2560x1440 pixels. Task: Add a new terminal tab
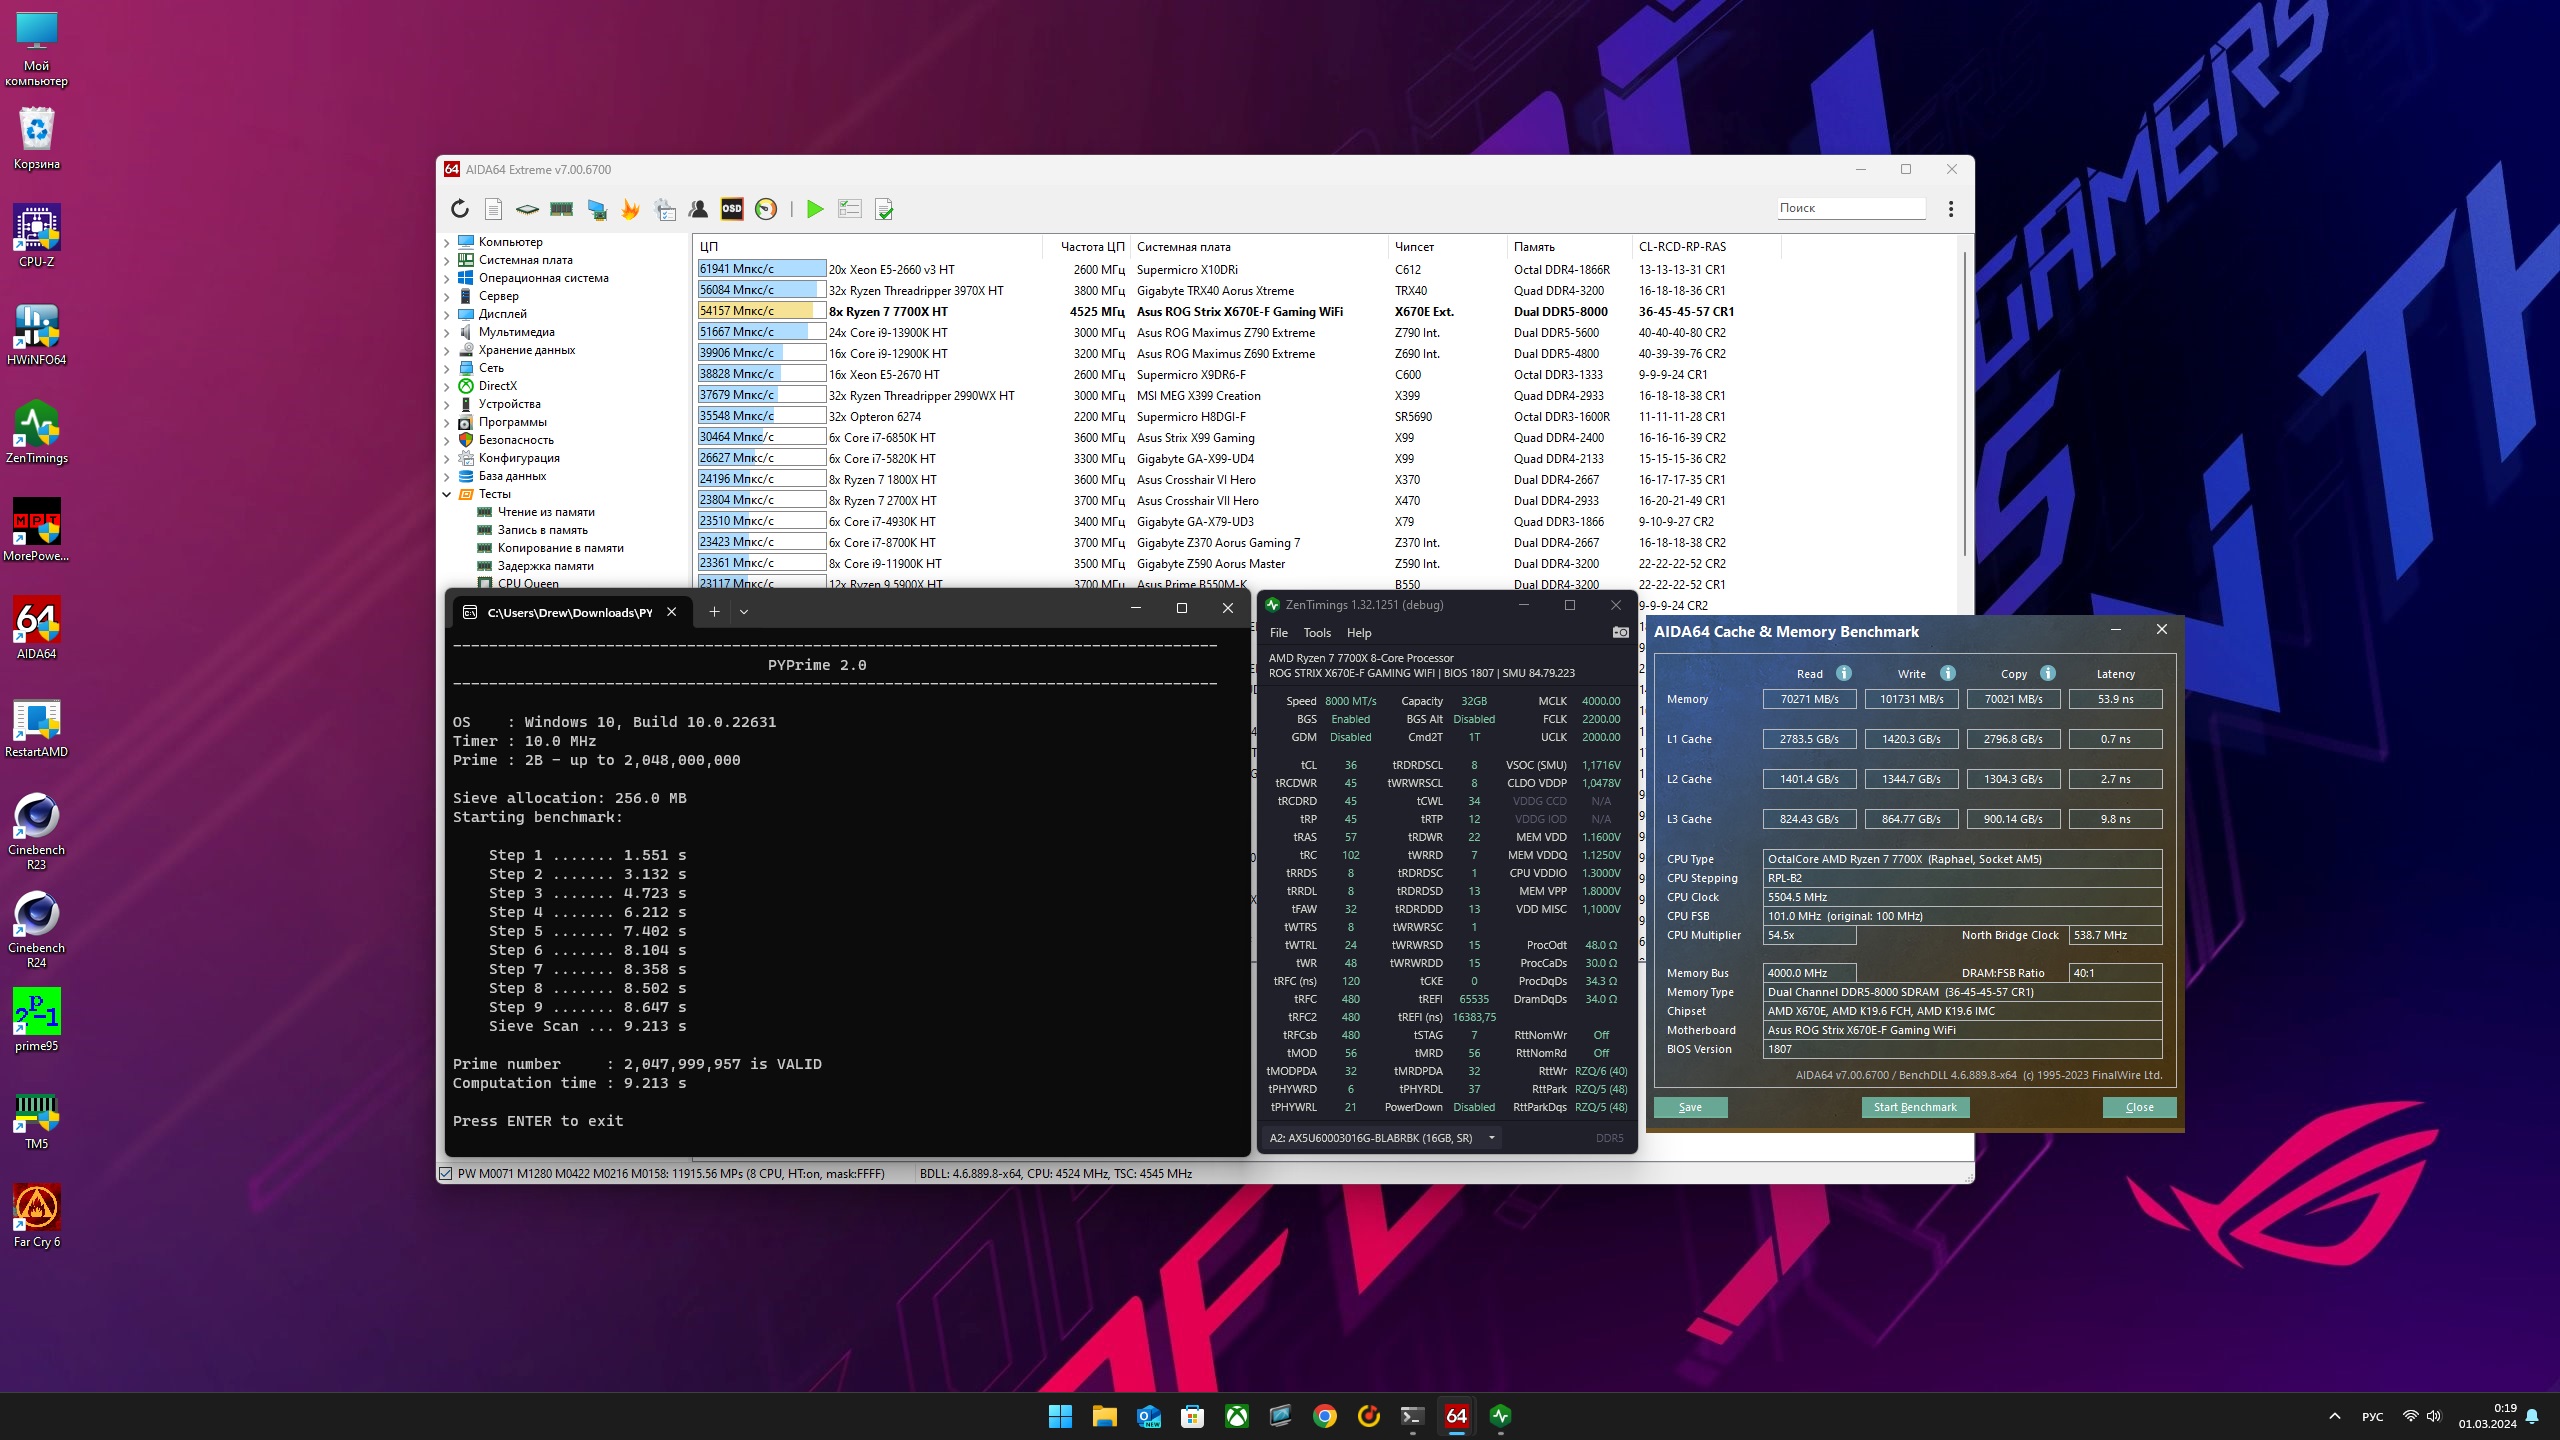pos(714,612)
